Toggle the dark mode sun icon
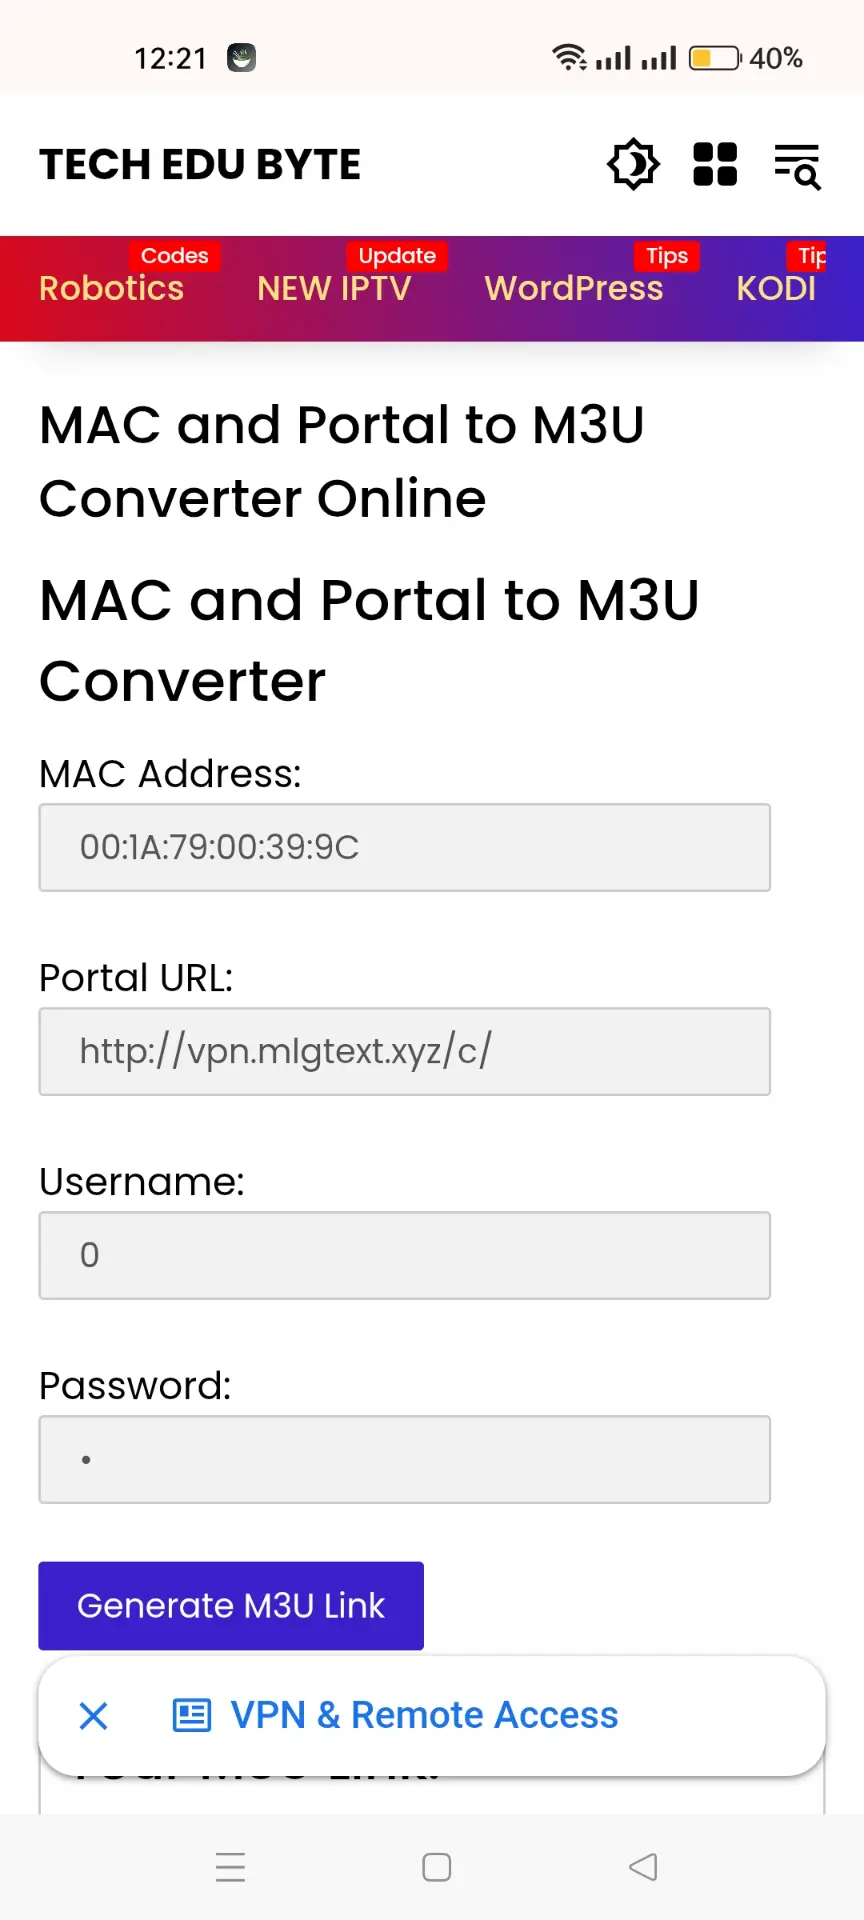Viewport: 864px width, 1920px height. pos(633,165)
